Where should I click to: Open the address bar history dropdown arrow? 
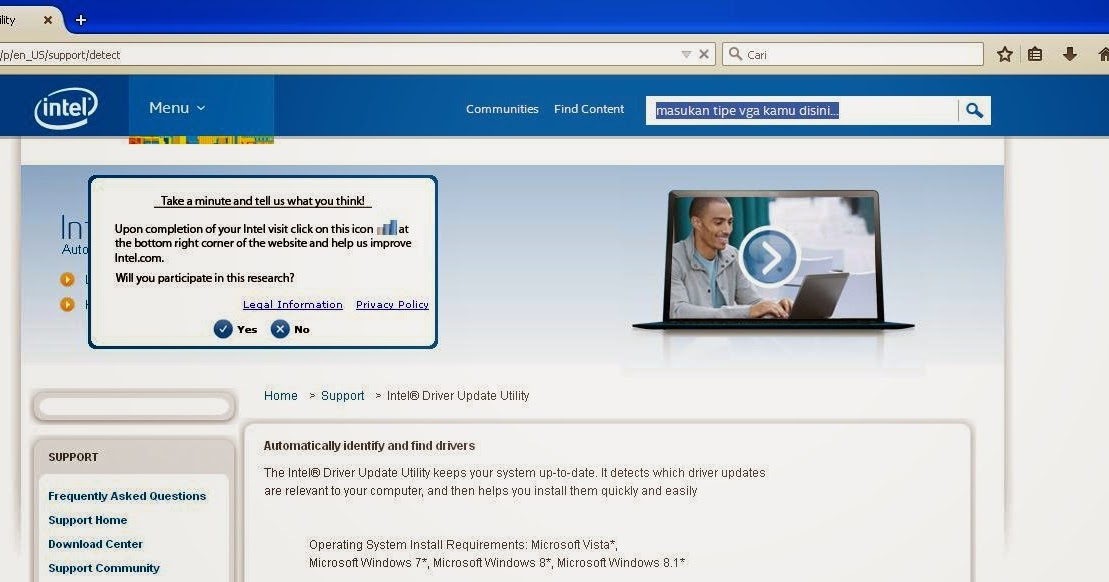coord(685,54)
